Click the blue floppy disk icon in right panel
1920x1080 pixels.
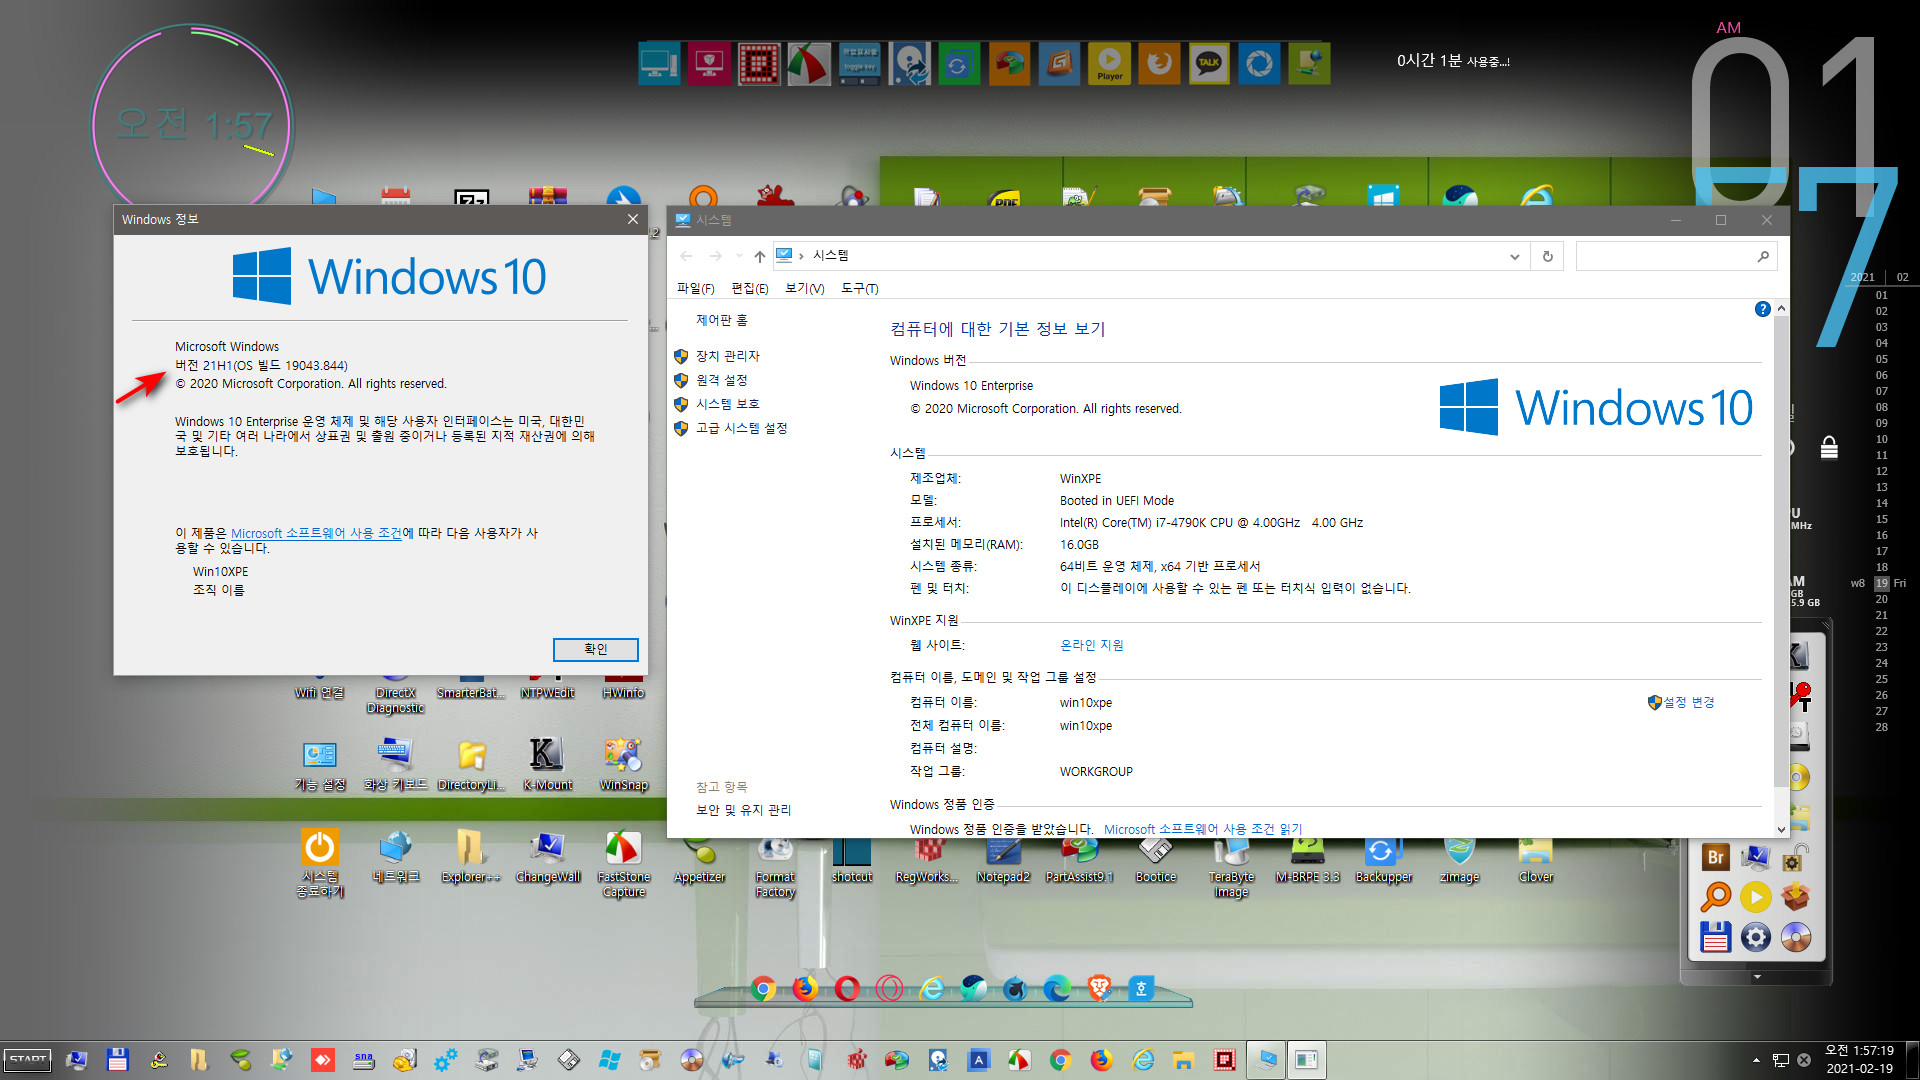point(1716,937)
